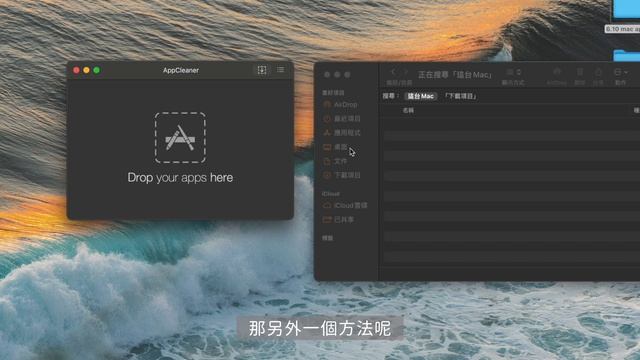Screen dimensions: 640x360
Task: Click the iCloud sidebar section header
Action: pos(331,193)
